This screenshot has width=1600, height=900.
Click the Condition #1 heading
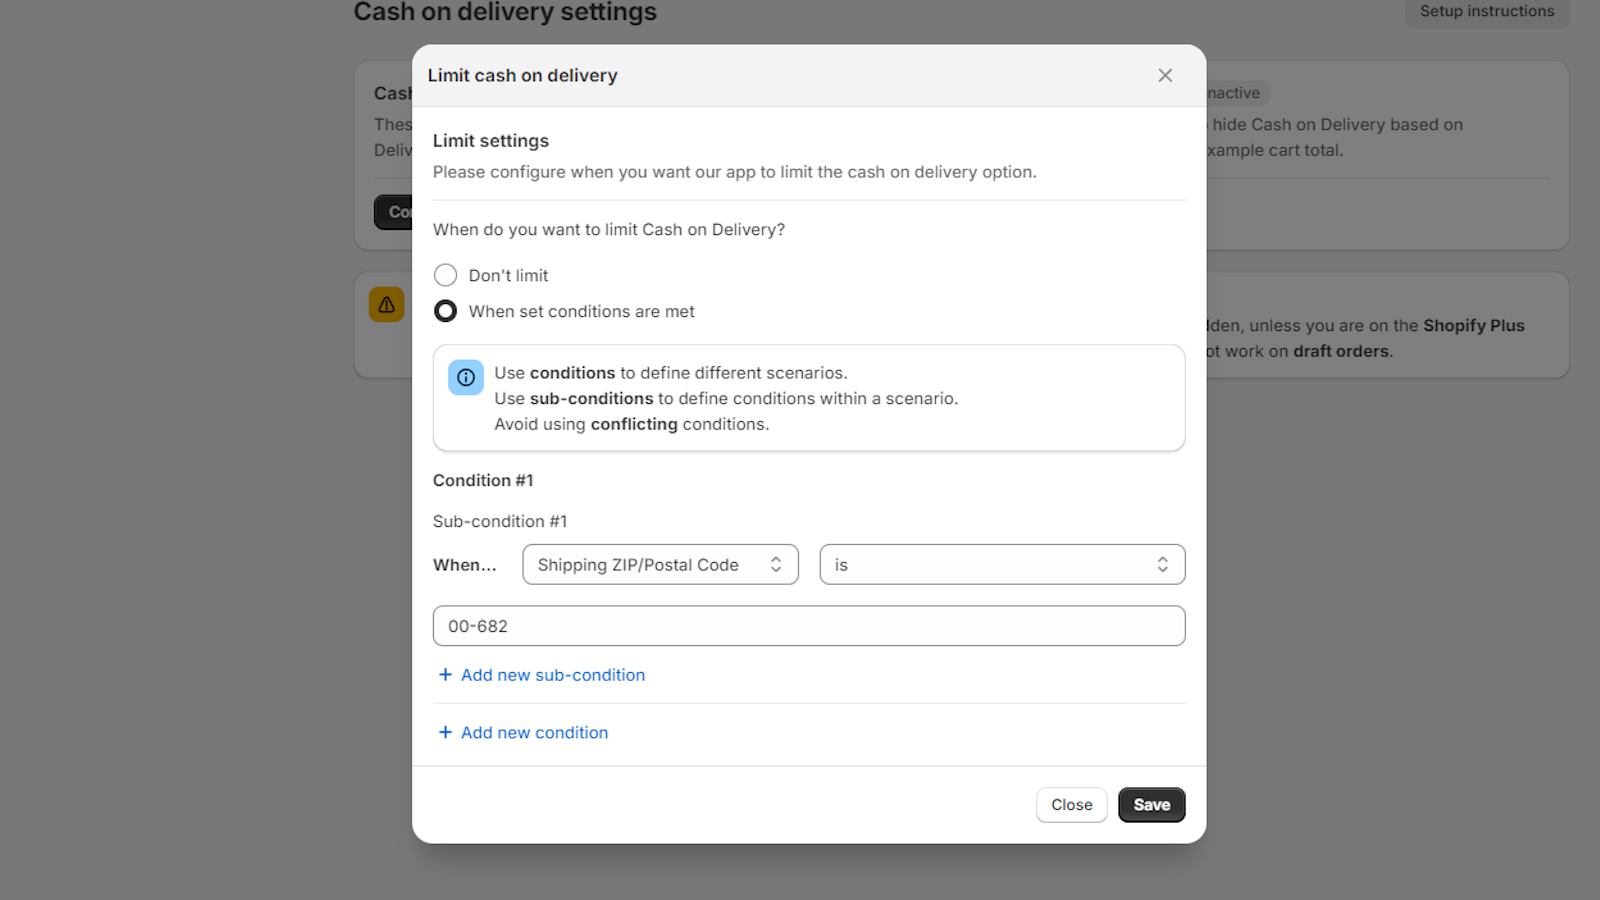tap(483, 481)
